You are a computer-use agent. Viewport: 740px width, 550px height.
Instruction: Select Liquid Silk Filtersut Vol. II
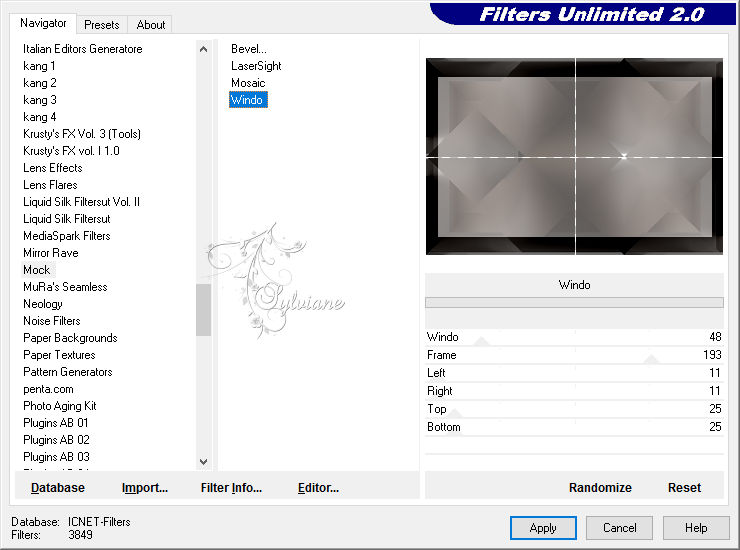[81, 202]
